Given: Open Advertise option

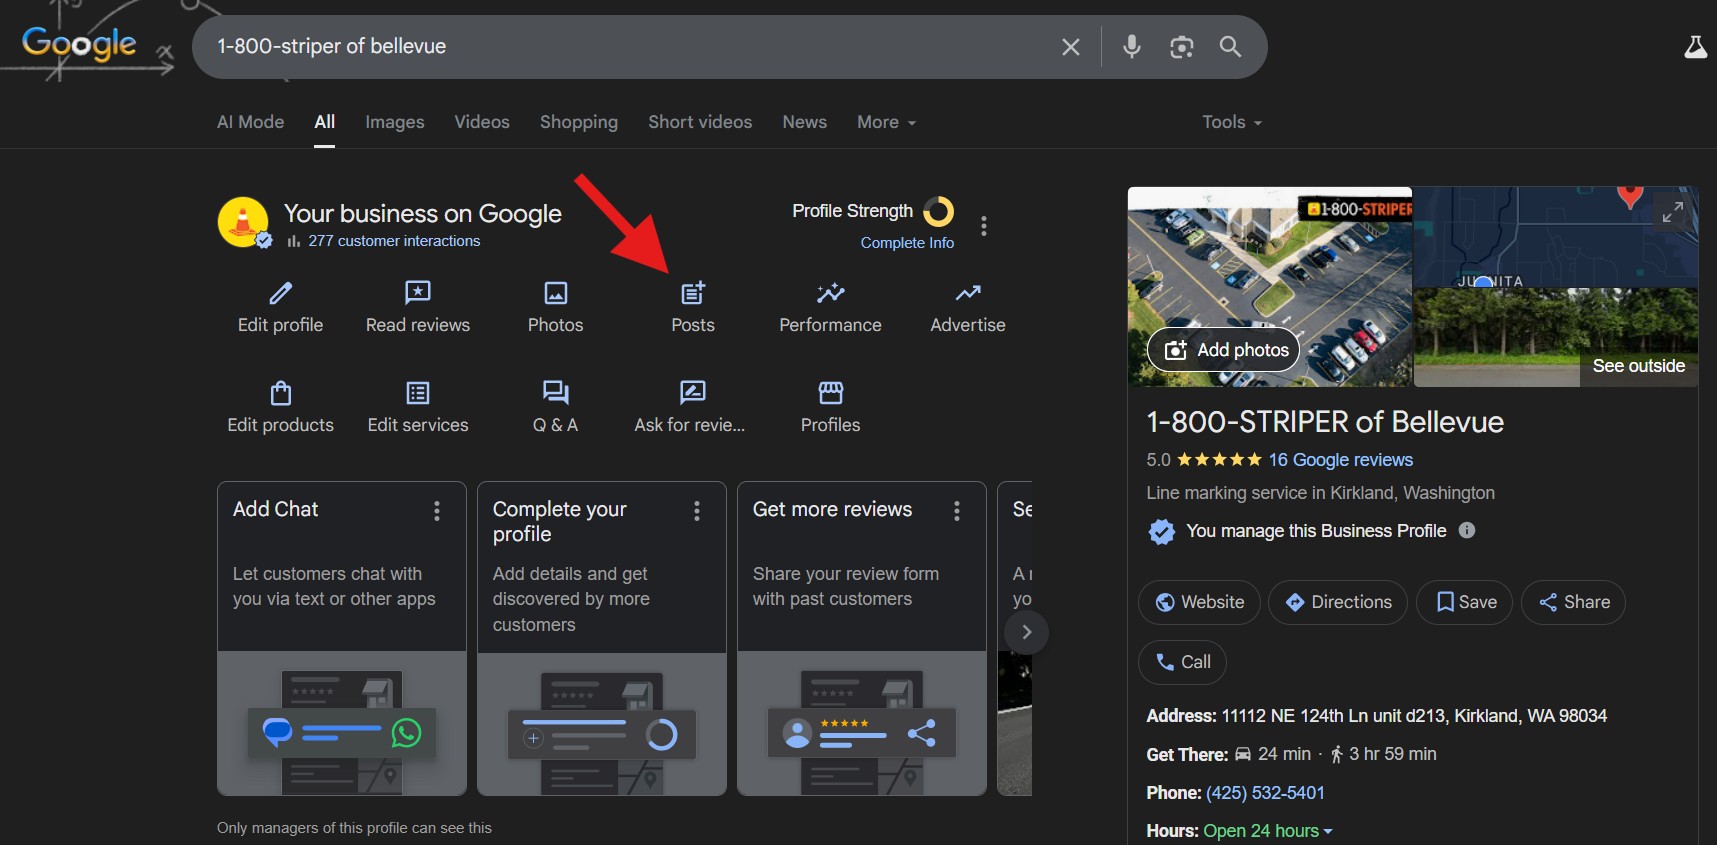Looking at the screenshot, I should pyautogui.click(x=967, y=307).
